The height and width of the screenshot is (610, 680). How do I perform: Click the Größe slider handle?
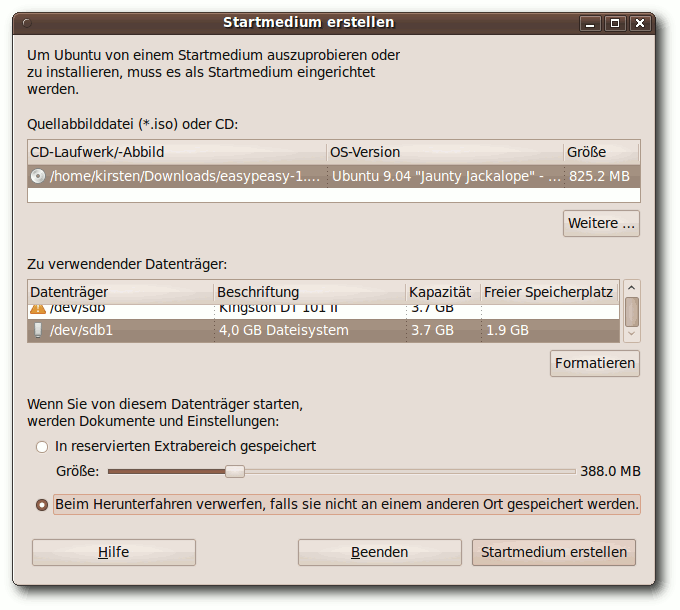coord(235,471)
